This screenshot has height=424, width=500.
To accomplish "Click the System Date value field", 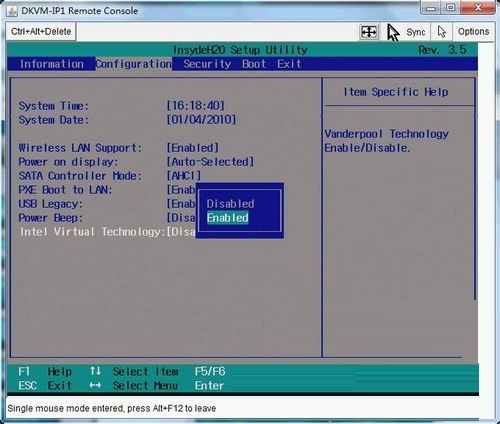I will coord(201,120).
